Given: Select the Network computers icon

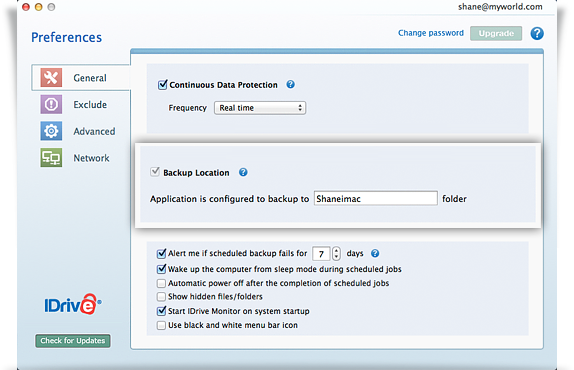Looking at the screenshot, I should click(x=51, y=158).
